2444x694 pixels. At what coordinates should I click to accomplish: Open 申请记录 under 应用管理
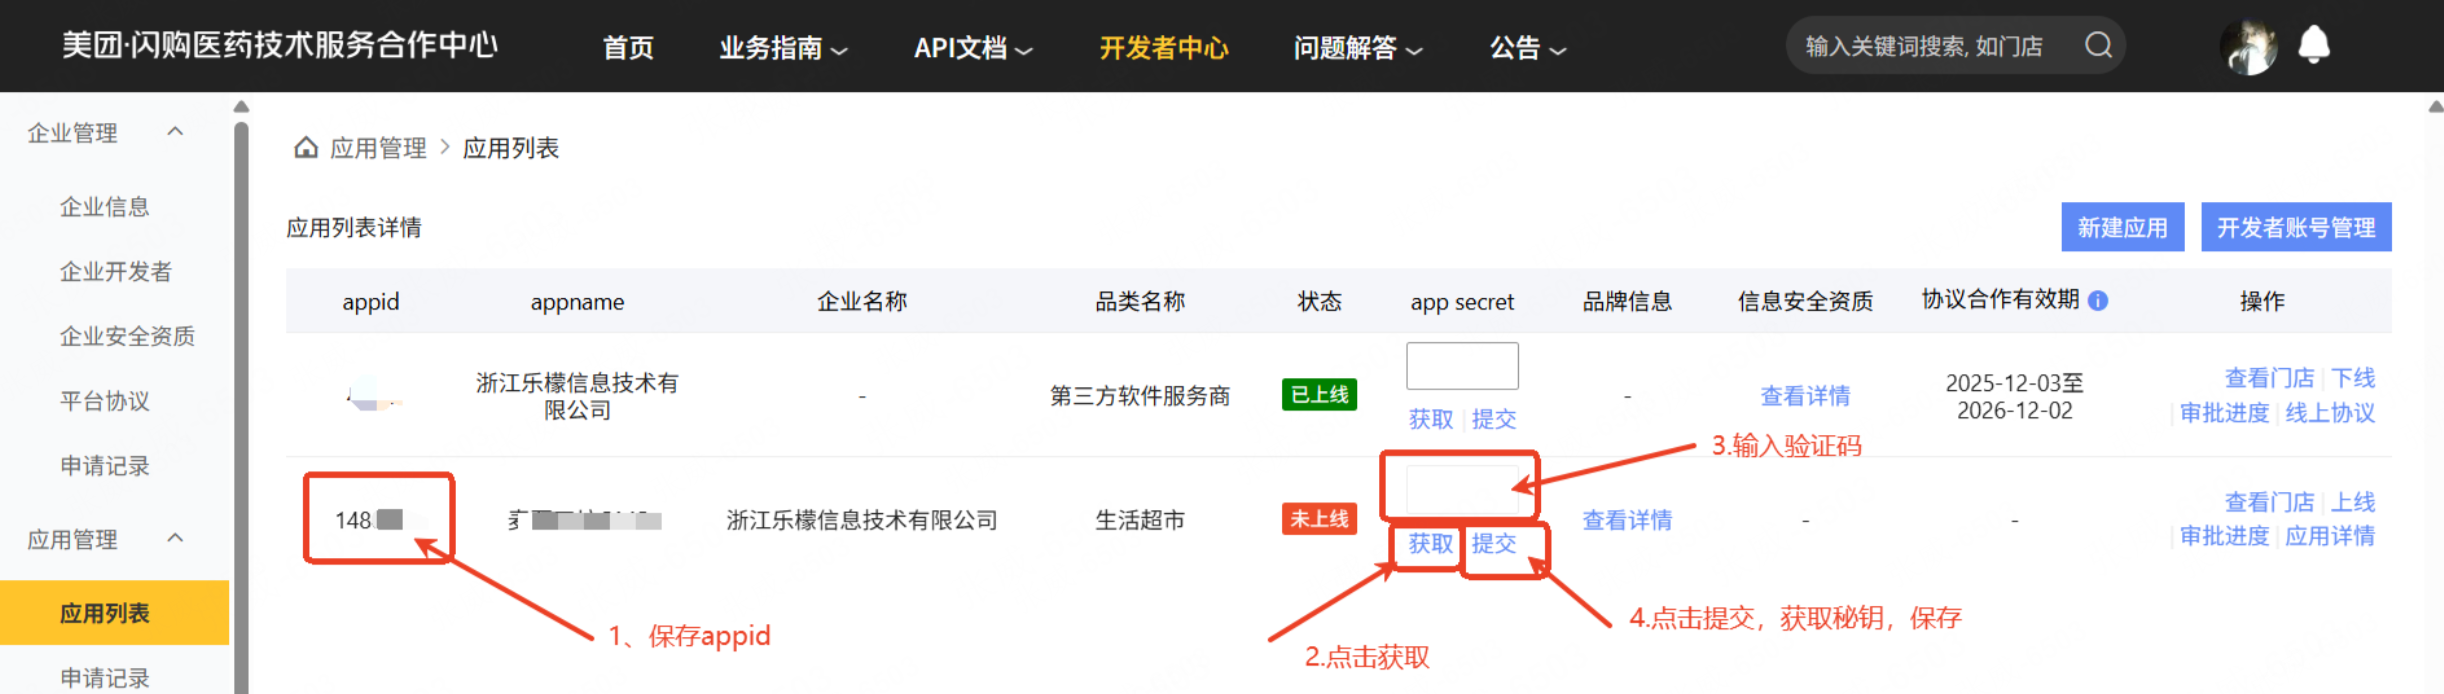tap(105, 677)
